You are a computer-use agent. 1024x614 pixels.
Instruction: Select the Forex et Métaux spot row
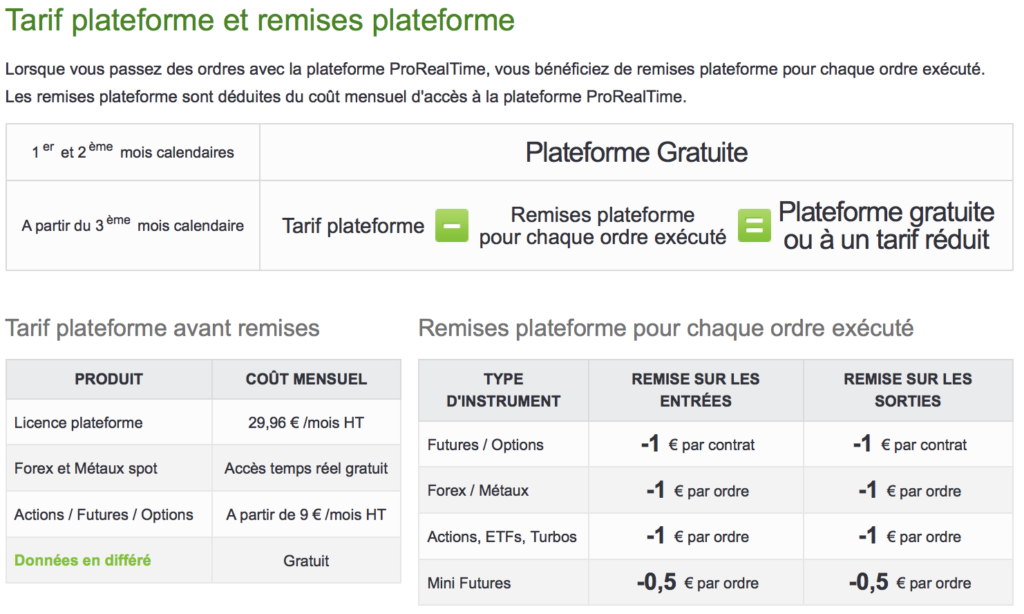[203, 468]
